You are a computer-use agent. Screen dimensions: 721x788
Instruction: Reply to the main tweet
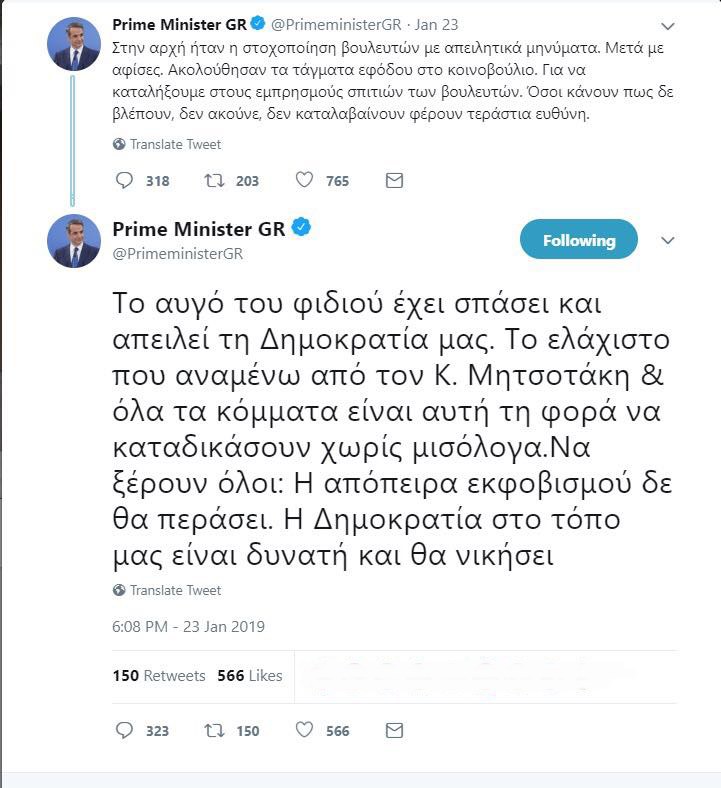125,731
